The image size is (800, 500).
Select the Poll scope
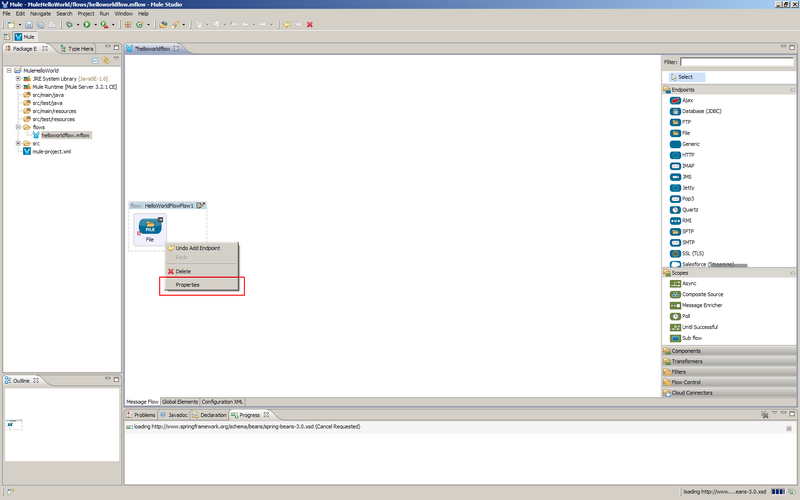tap(680, 316)
